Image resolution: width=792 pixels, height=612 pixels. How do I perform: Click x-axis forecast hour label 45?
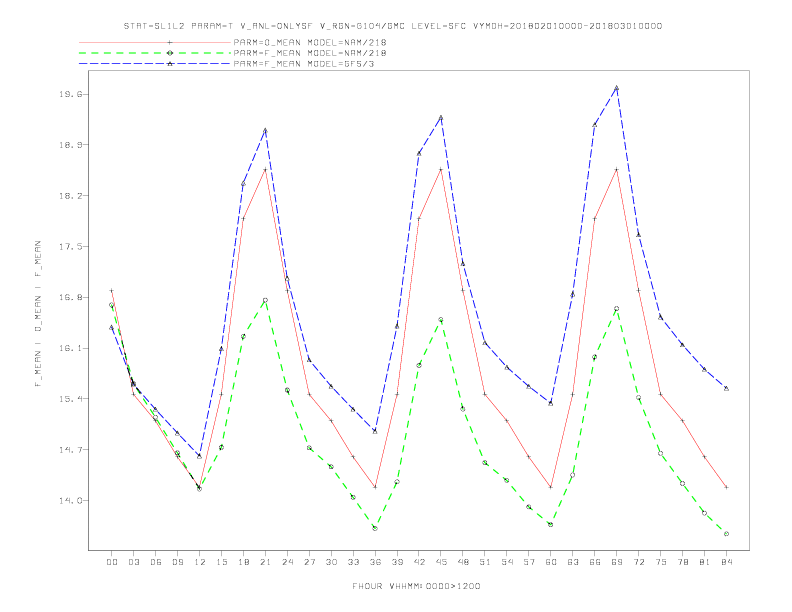(x=441, y=562)
